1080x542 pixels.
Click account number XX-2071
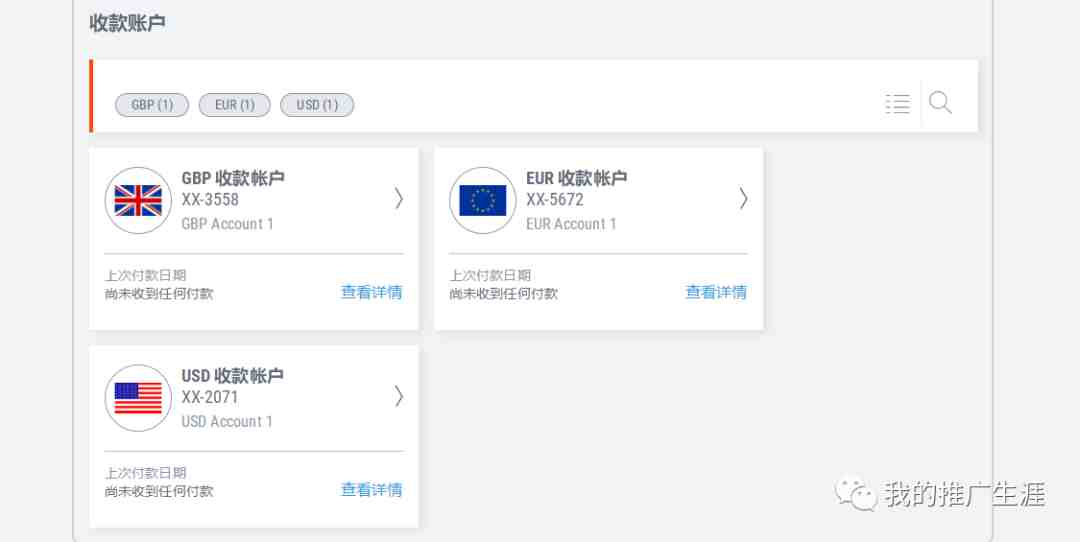coord(210,397)
